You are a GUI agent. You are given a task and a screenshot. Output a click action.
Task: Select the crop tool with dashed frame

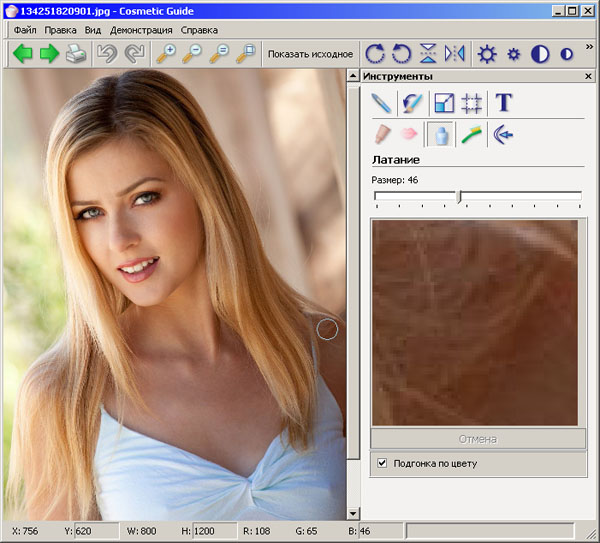(472, 103)
